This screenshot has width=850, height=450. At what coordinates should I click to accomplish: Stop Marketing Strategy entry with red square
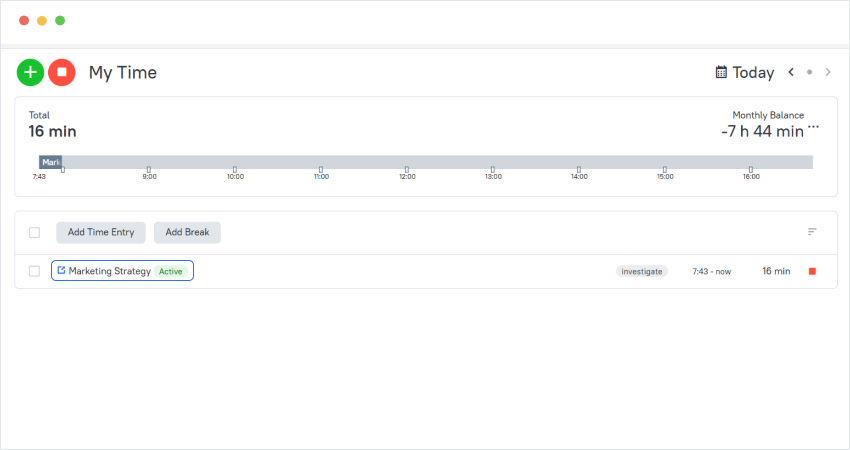[812, 271]
